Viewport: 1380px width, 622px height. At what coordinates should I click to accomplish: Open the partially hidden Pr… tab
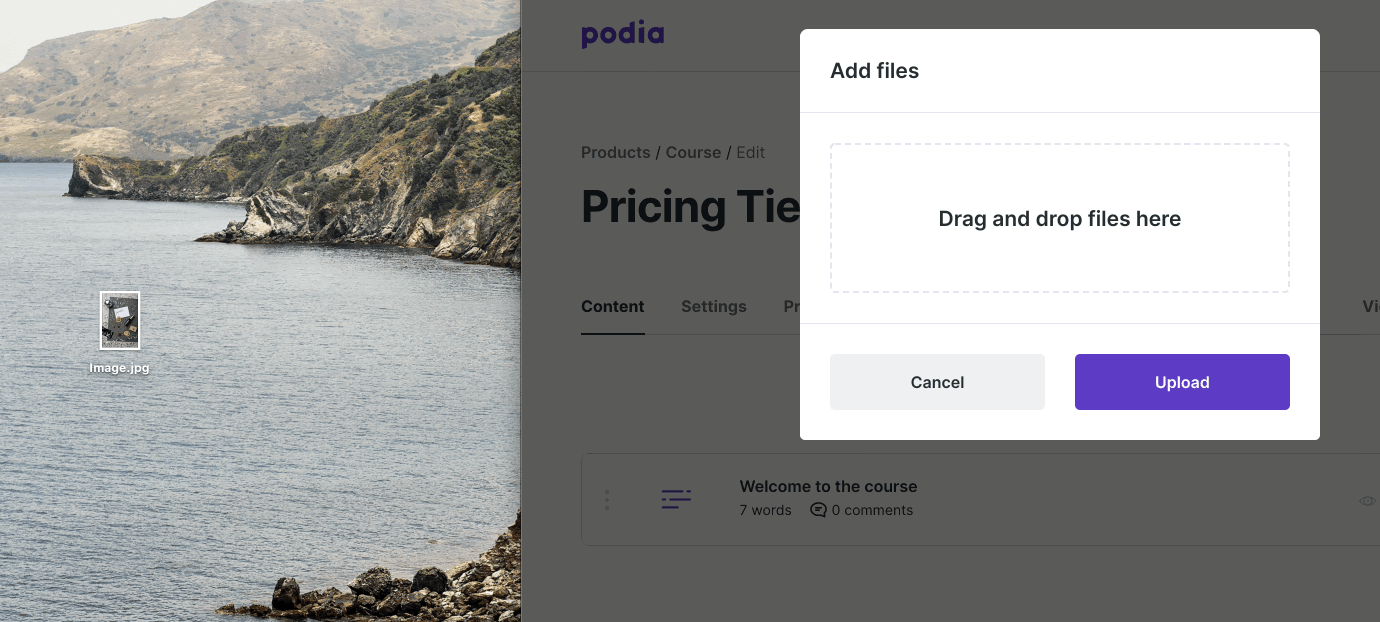[x=791, y=306]
